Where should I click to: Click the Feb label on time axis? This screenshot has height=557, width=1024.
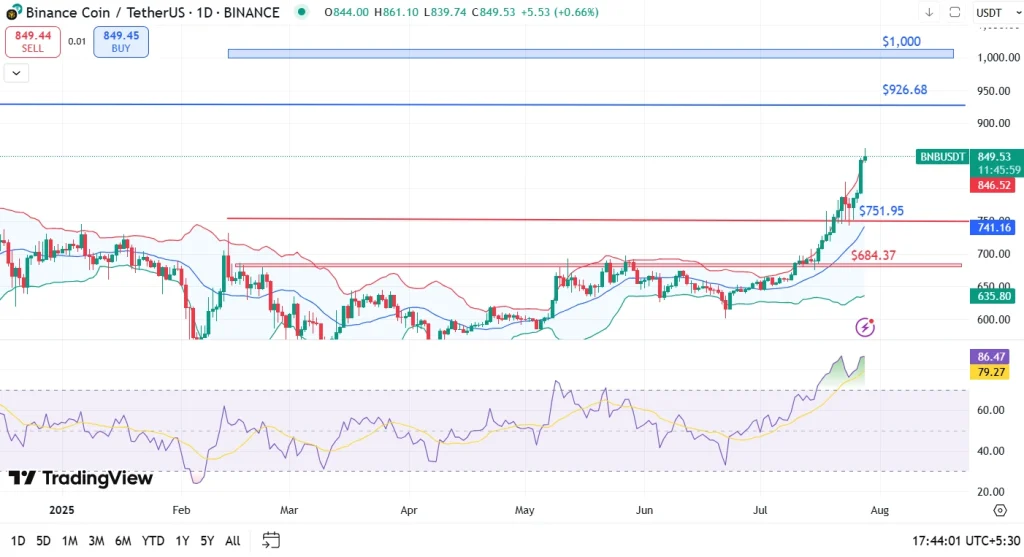pos(181,510)
